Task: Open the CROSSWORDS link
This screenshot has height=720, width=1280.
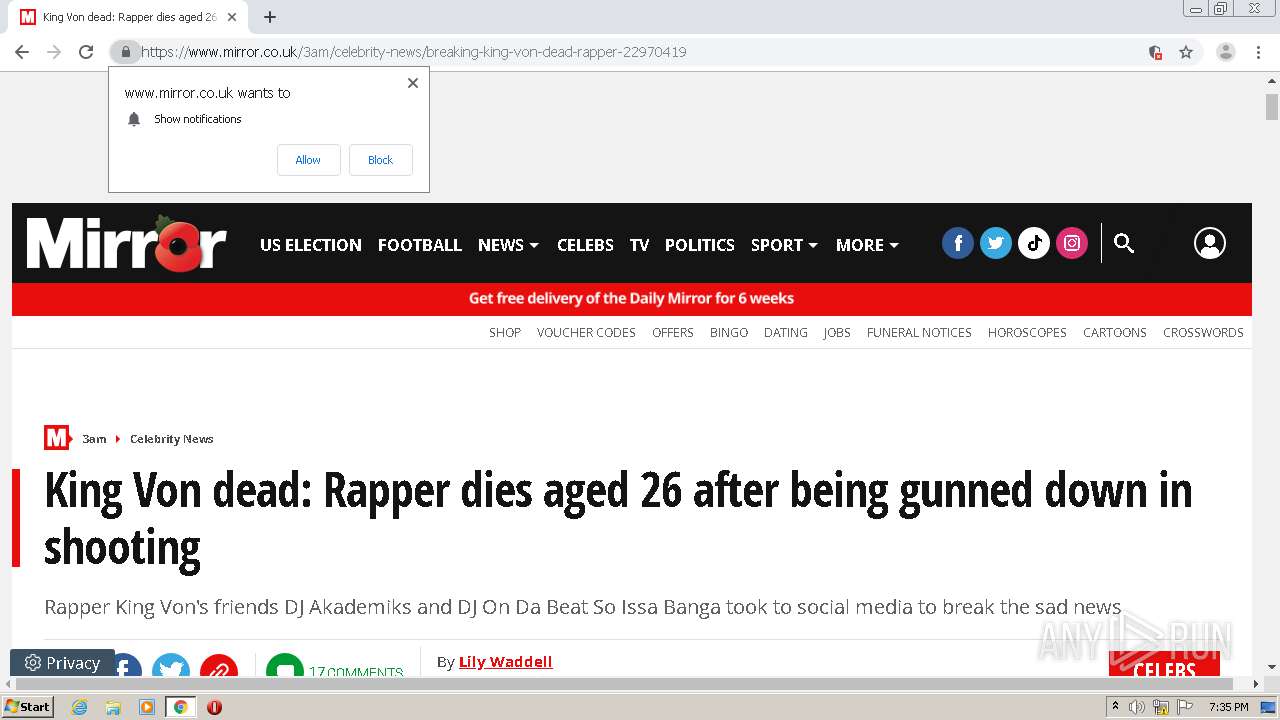Action: [1203, 333]
